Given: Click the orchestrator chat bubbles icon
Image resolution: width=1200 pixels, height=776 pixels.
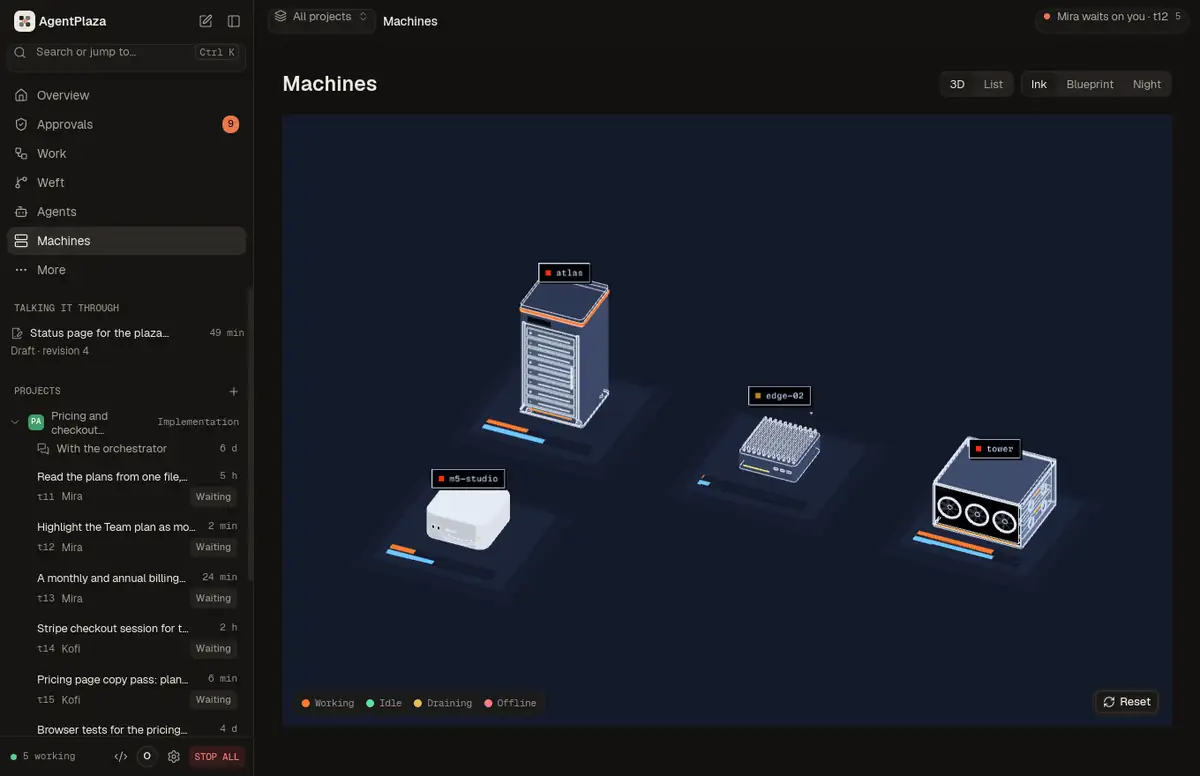Looking at the screenshot, I should [x=43, y=449].
